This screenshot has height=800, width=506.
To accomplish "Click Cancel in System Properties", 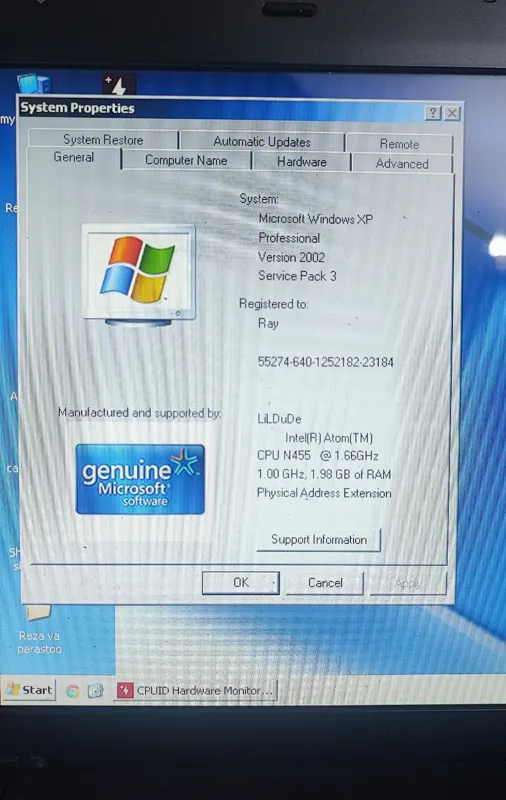I will 325,583.
